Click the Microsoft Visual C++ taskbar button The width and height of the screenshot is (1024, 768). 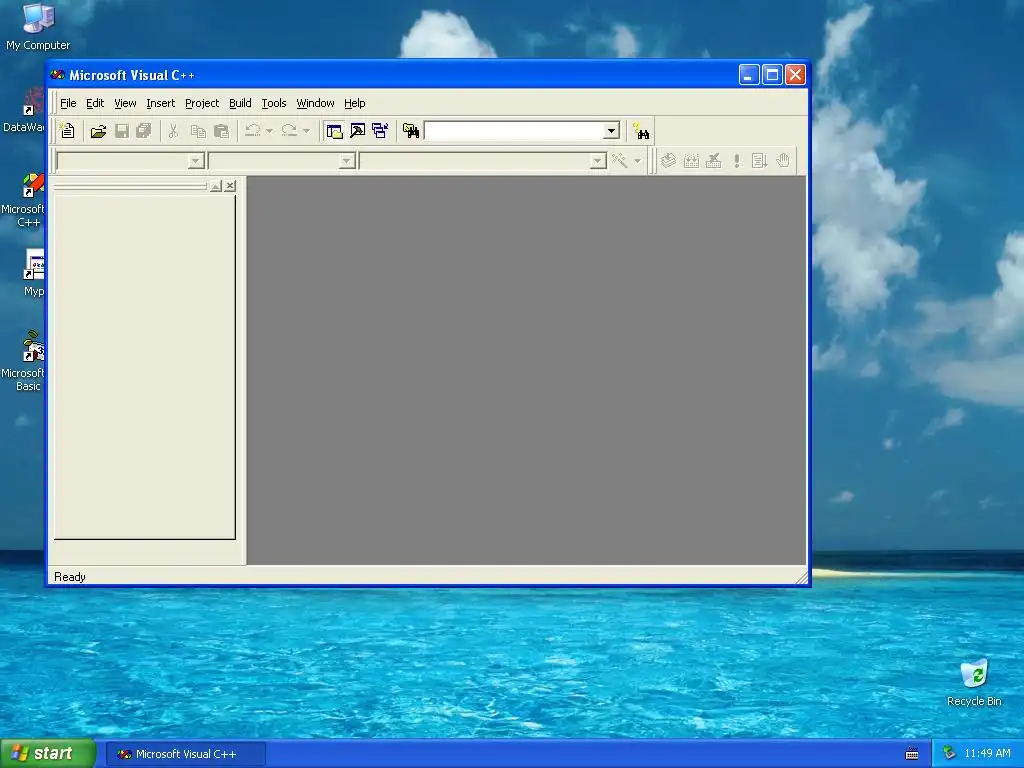[x=186, y=754]
